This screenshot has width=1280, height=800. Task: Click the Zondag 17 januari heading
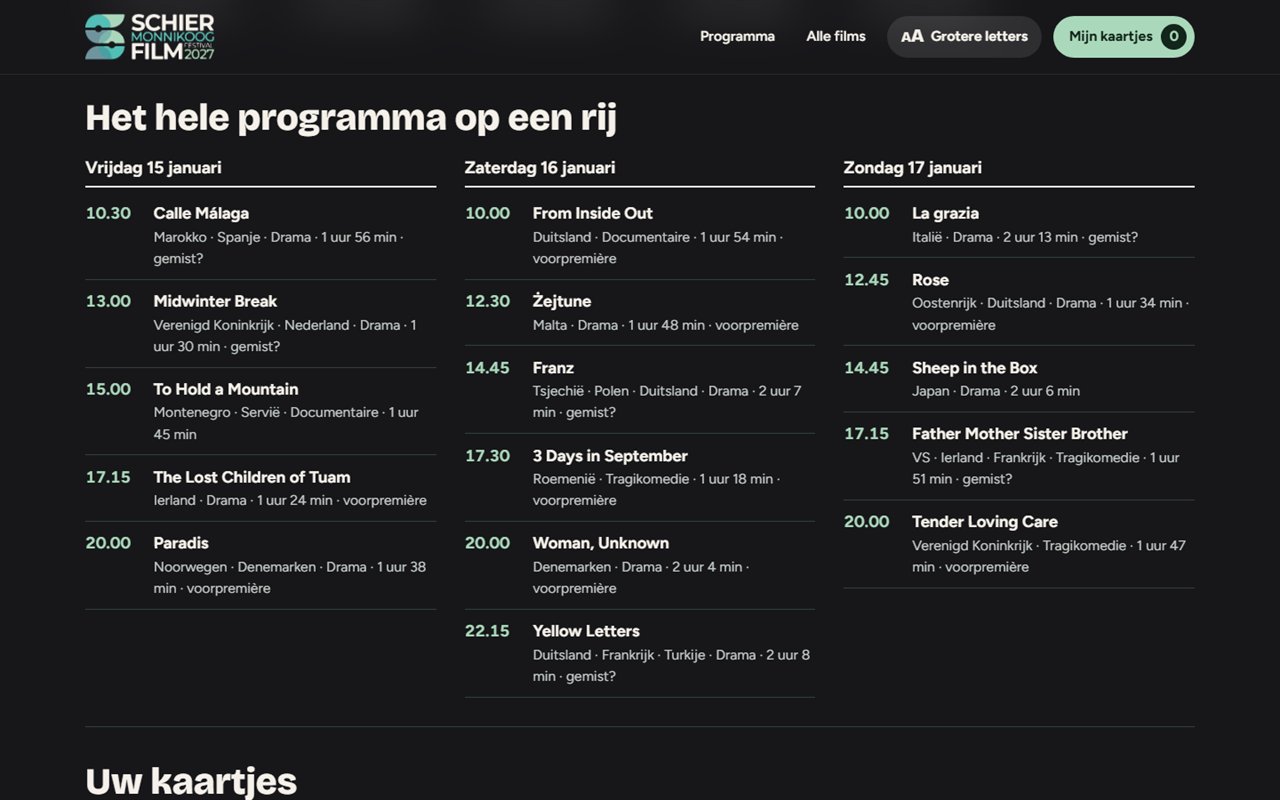(x=913, y=168)
